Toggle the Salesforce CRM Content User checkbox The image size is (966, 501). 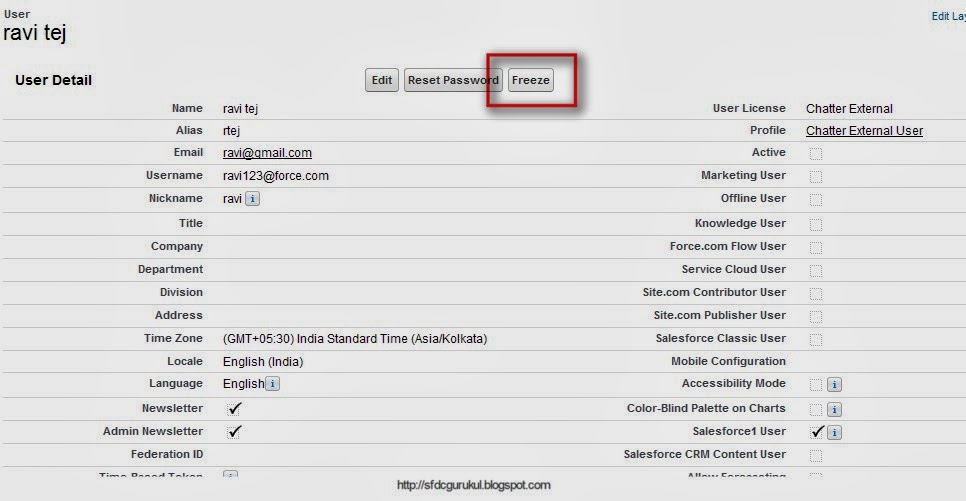816,455
